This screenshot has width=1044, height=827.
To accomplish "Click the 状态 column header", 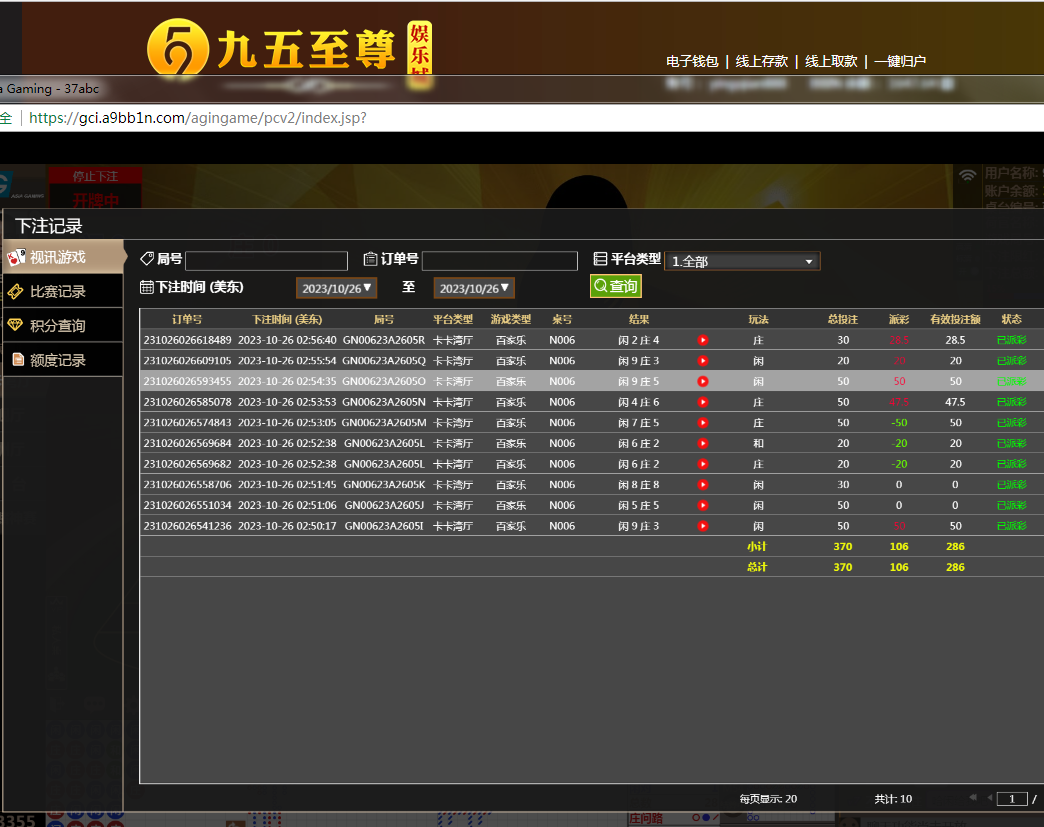I will 1011,320.
